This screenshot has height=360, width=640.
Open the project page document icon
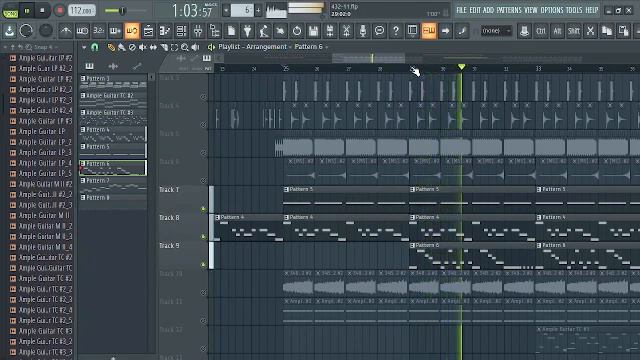tap(231, 31)
